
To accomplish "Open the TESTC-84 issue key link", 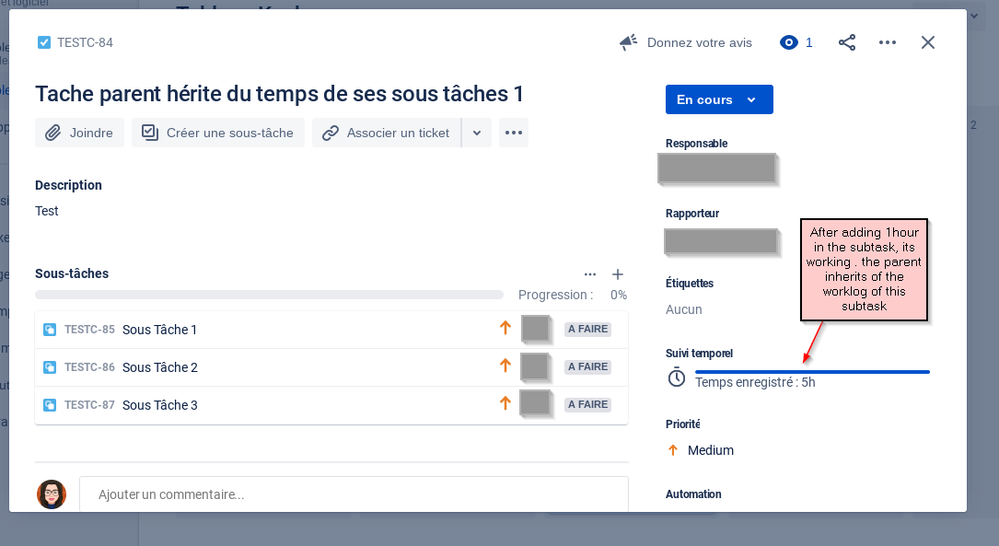I will 85,43.
